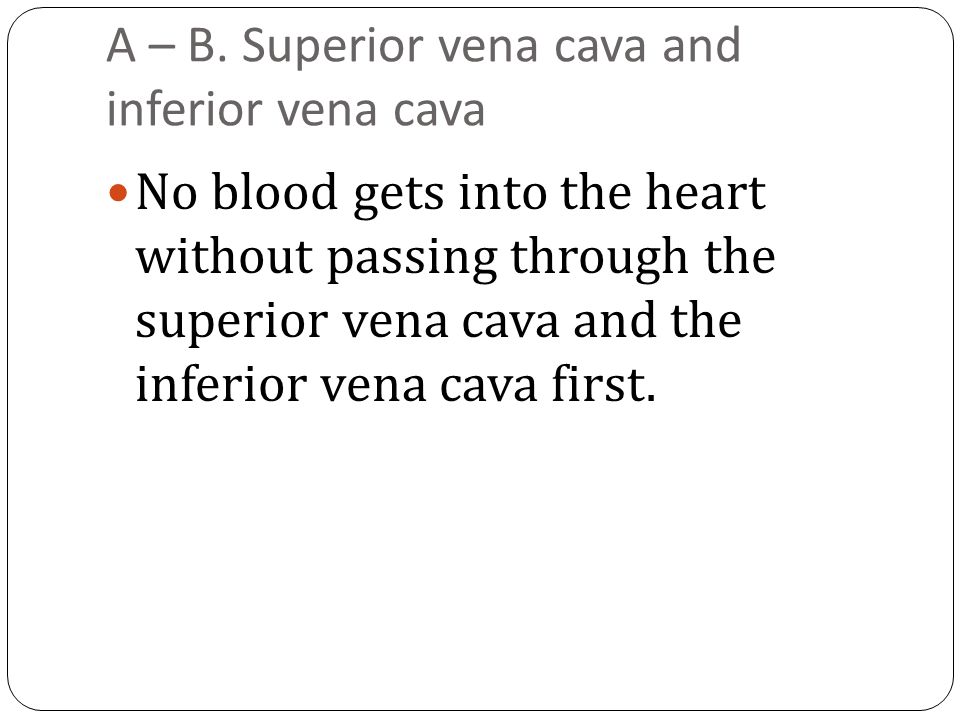960x720 pixels.
Task: Select the word "passing"
Action: [x=412, y=260]
